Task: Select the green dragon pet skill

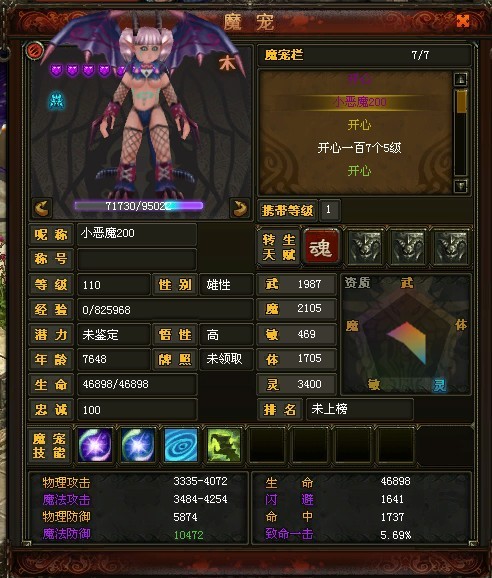Action: 224,445
